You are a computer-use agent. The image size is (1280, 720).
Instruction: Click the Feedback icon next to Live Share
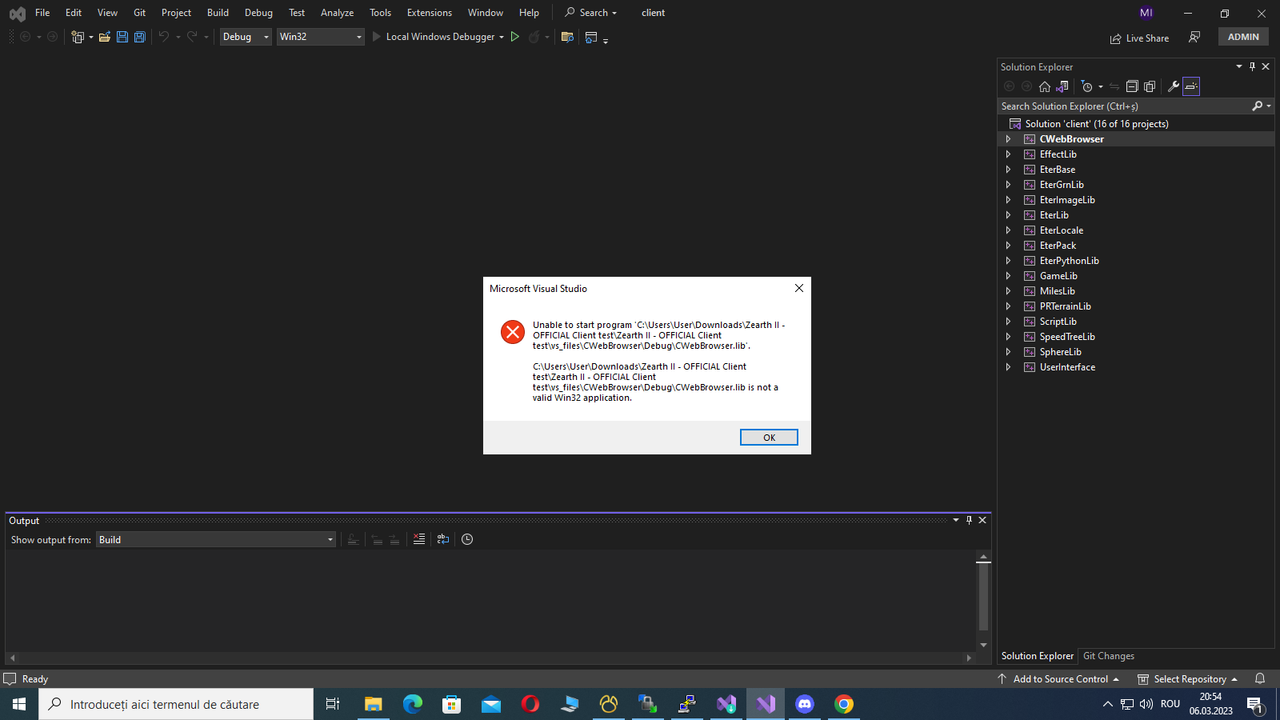pos(1194,37)
